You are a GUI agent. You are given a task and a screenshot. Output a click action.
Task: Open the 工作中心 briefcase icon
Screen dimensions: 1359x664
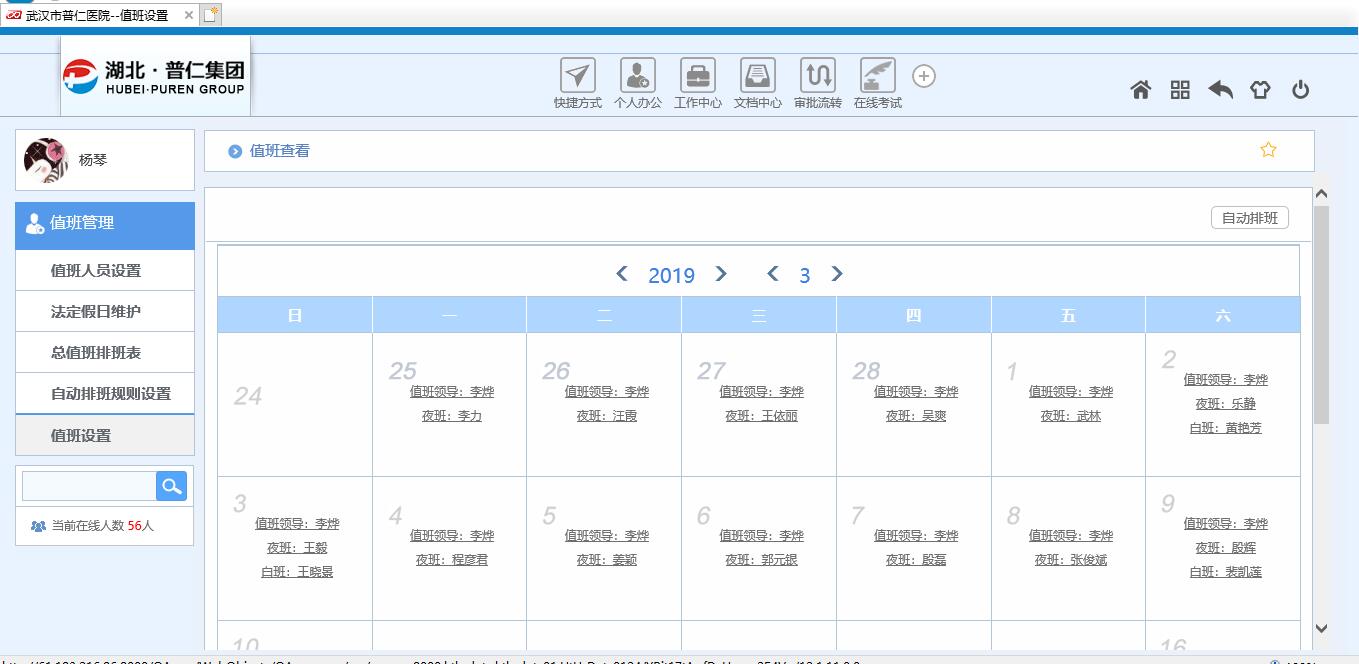697,77
